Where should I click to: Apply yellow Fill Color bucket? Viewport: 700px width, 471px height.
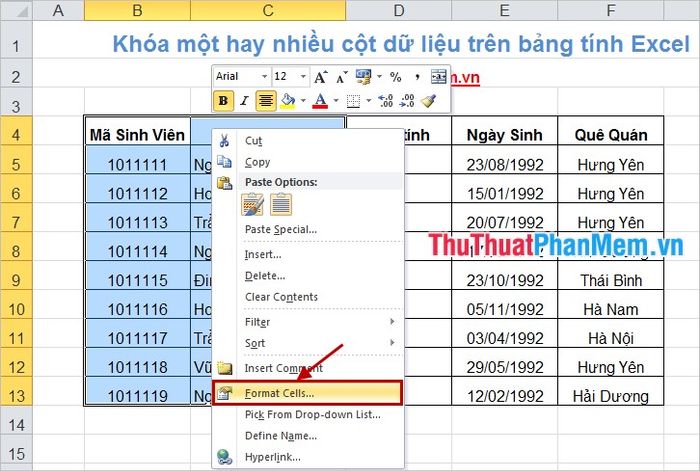[288, 101]
